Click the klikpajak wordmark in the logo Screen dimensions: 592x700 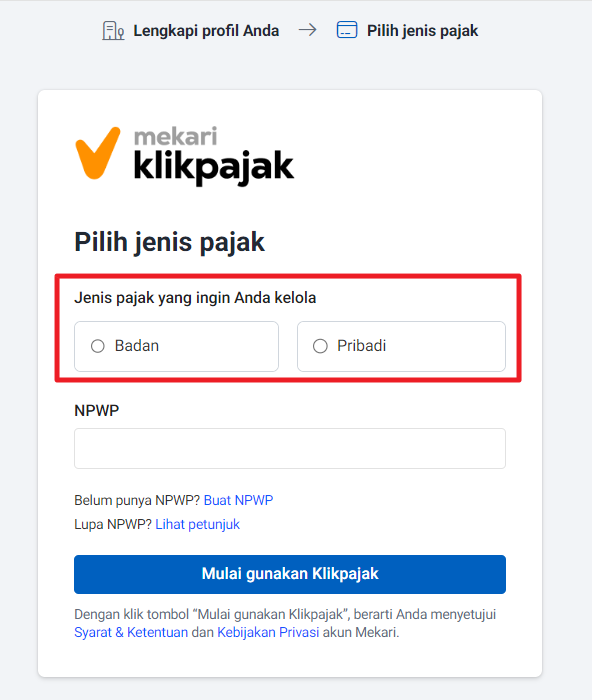coord(213,167)
